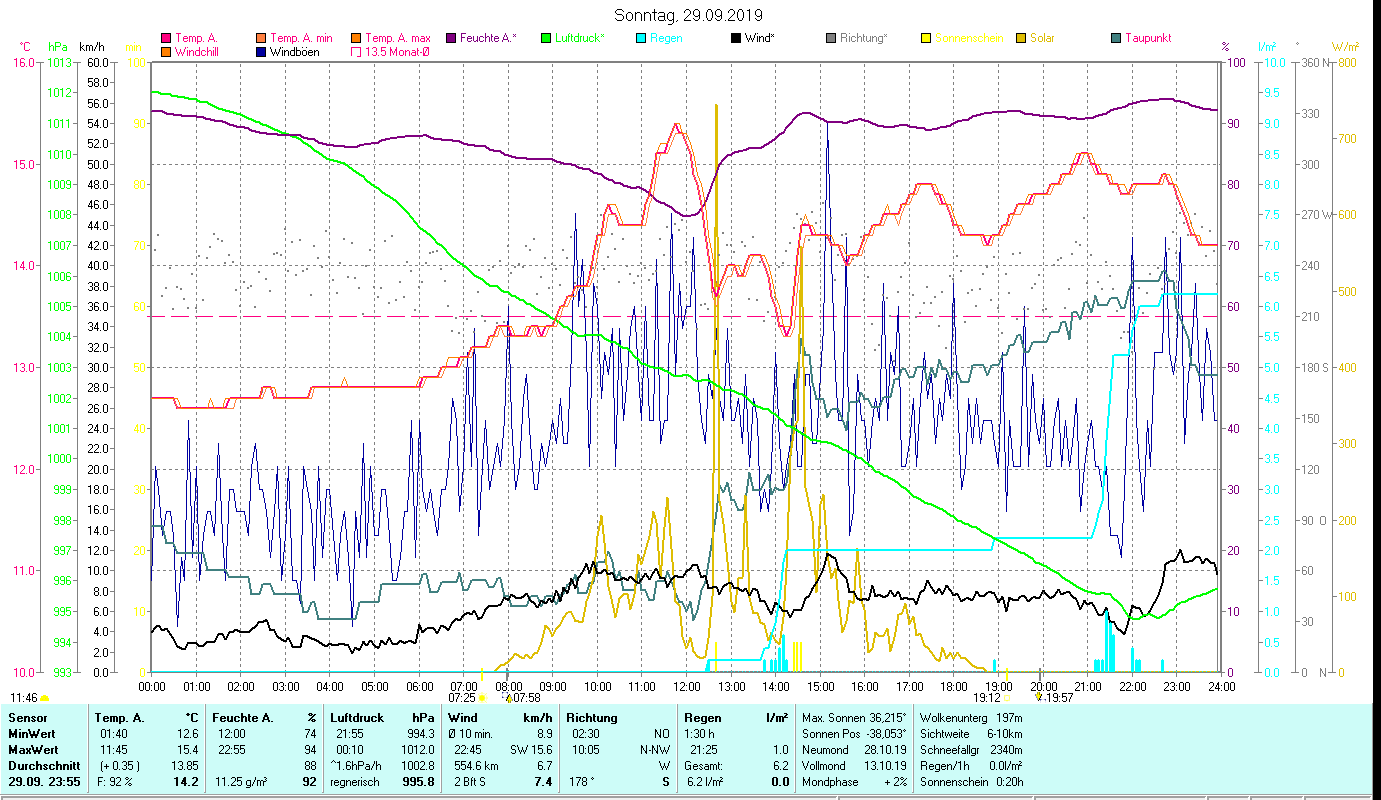Click the Temp. A. max legend swatch
Viewport: 1381px width, 800px height.
point(355,38)
